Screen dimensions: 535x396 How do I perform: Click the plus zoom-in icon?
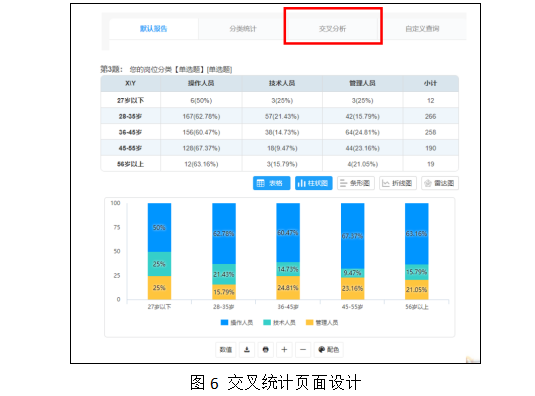[x=284, y=350]
